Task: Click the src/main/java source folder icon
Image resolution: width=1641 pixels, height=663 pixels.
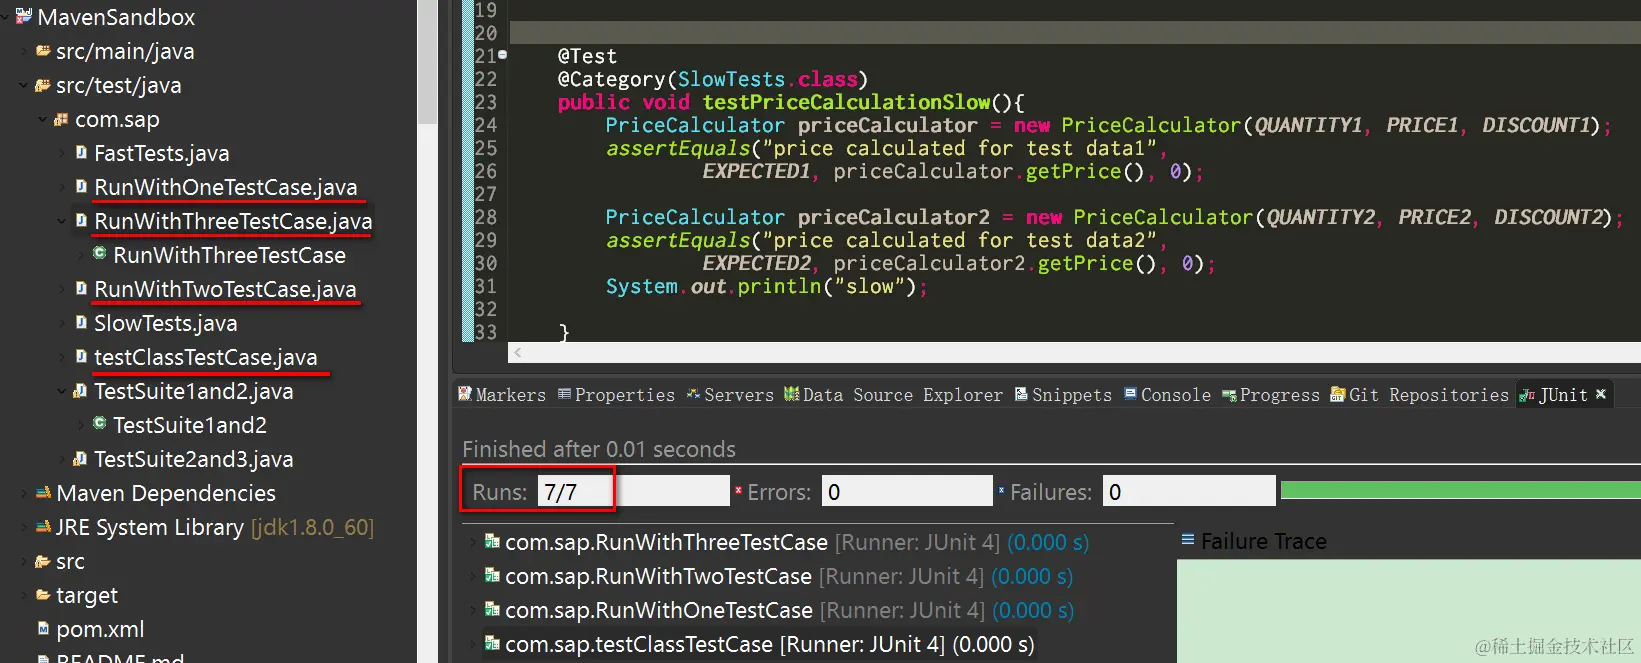Action: [43, 50]
